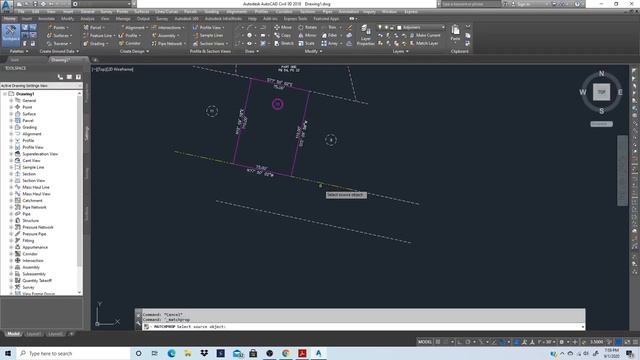Open File Explorer from taskbar
Screen dimensions: 640x360
[x=188, y=353]
